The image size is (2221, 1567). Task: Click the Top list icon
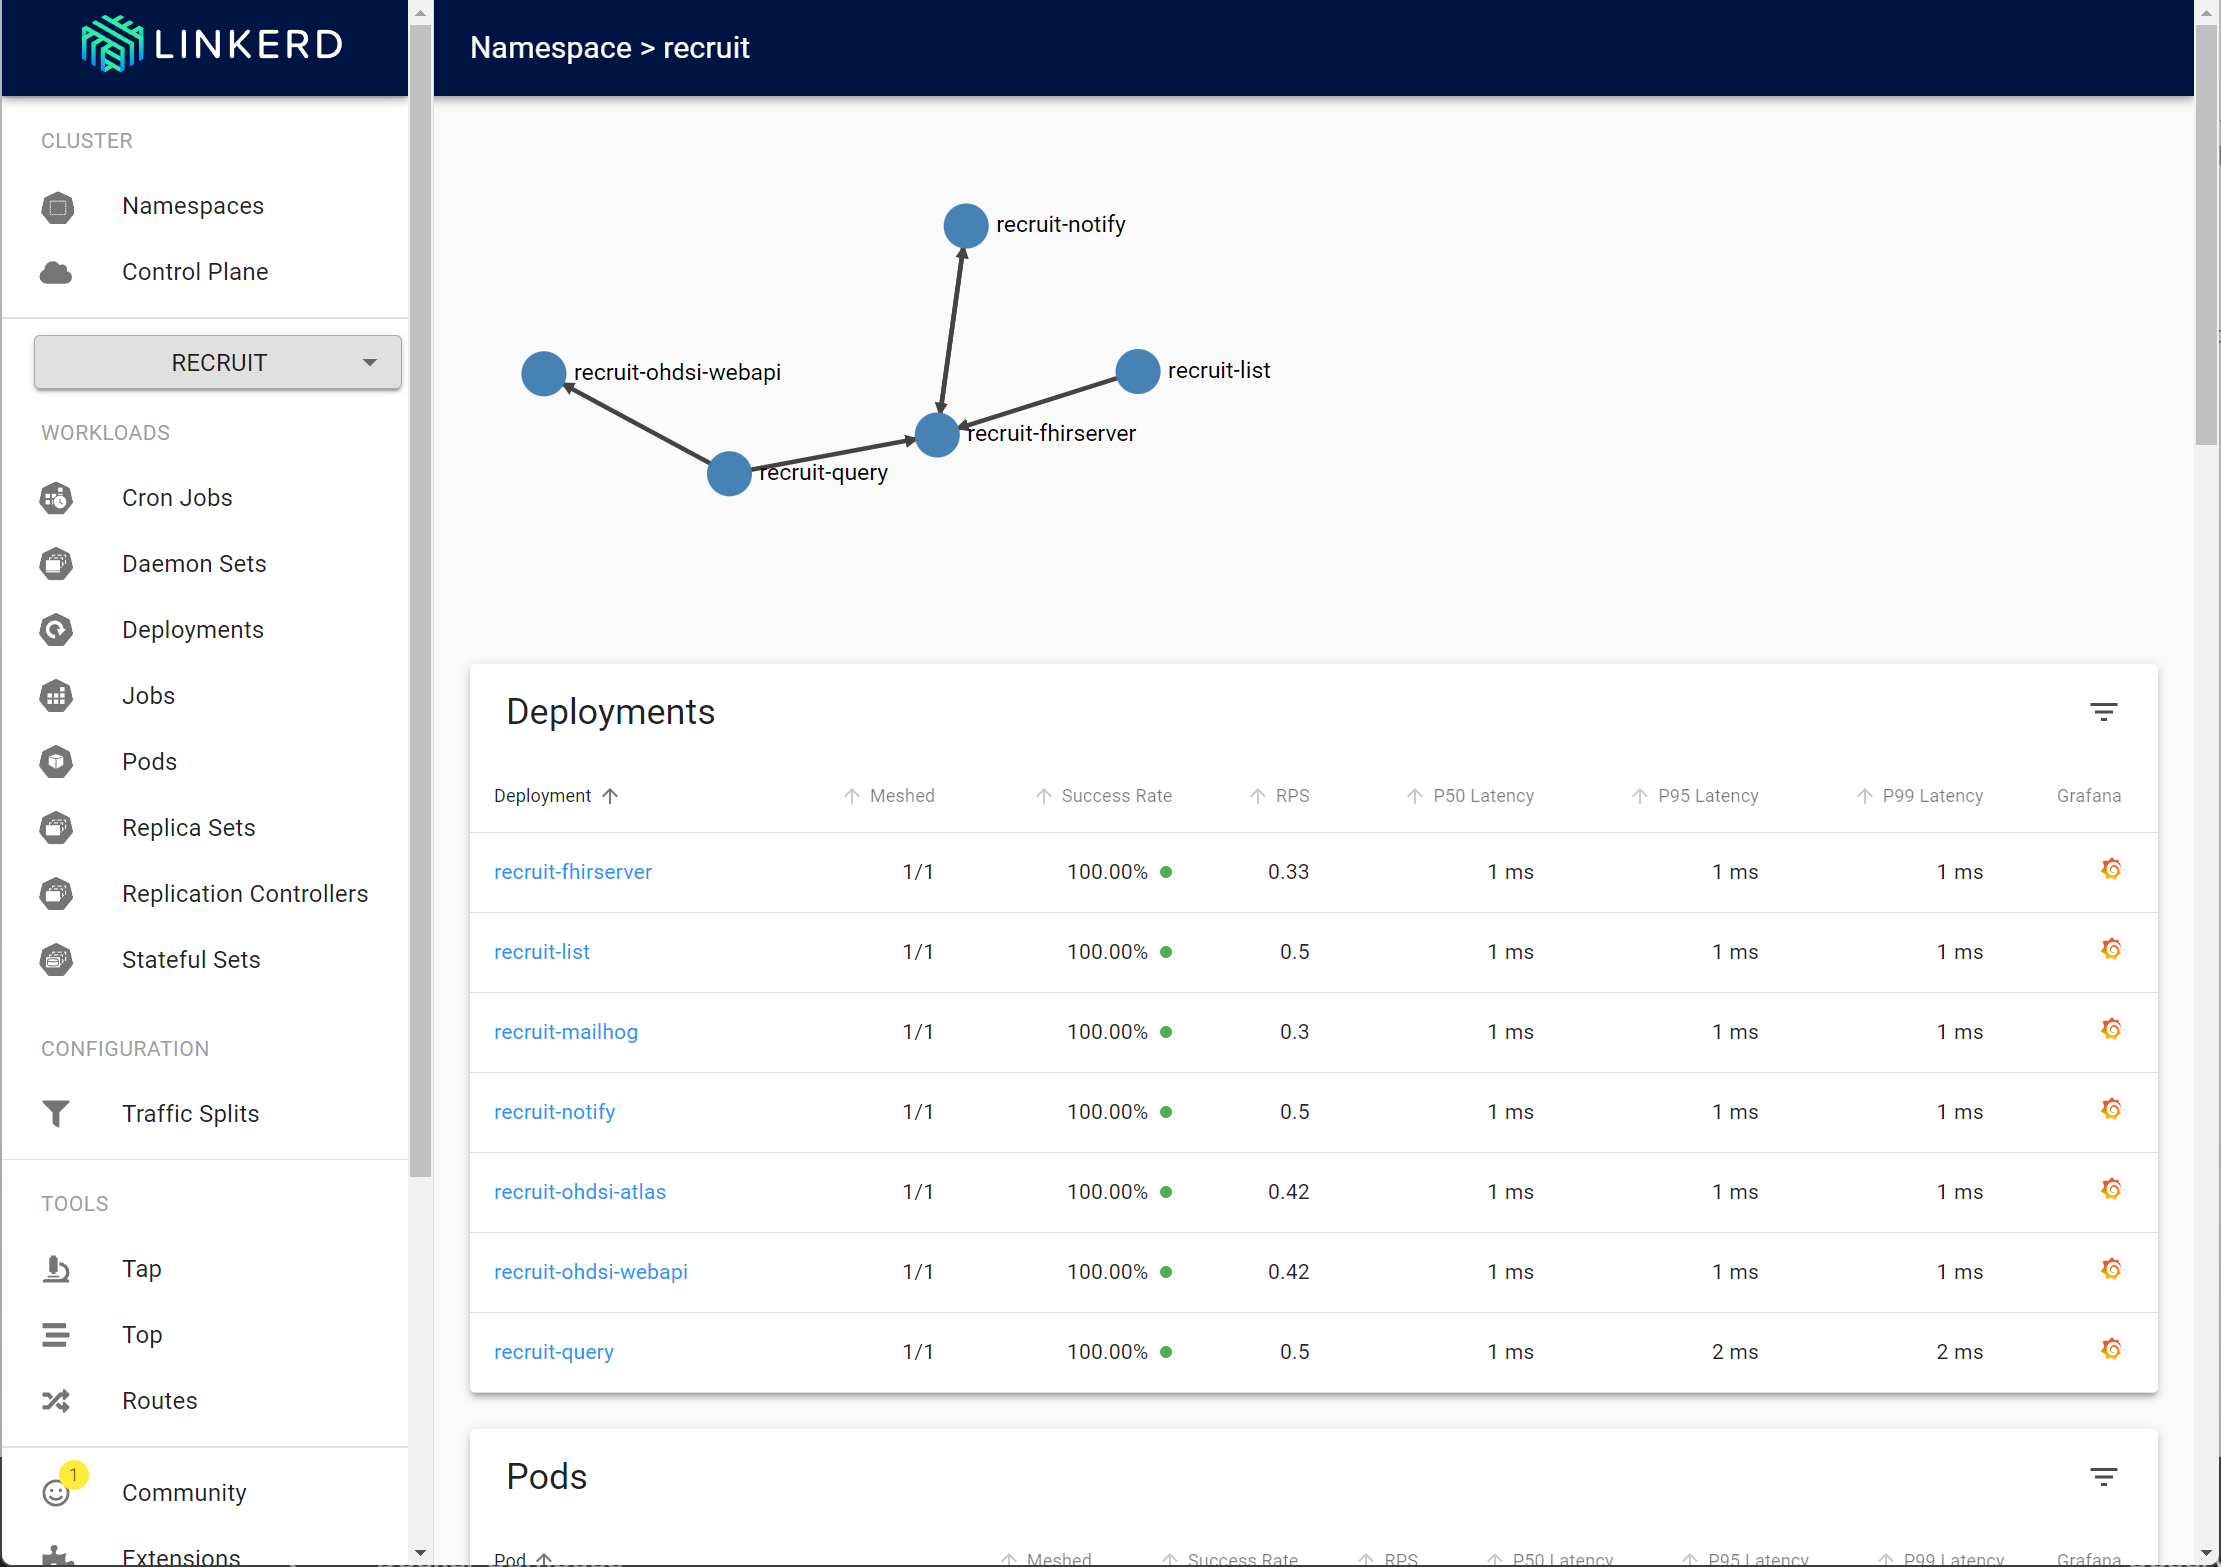[56, 1335]
